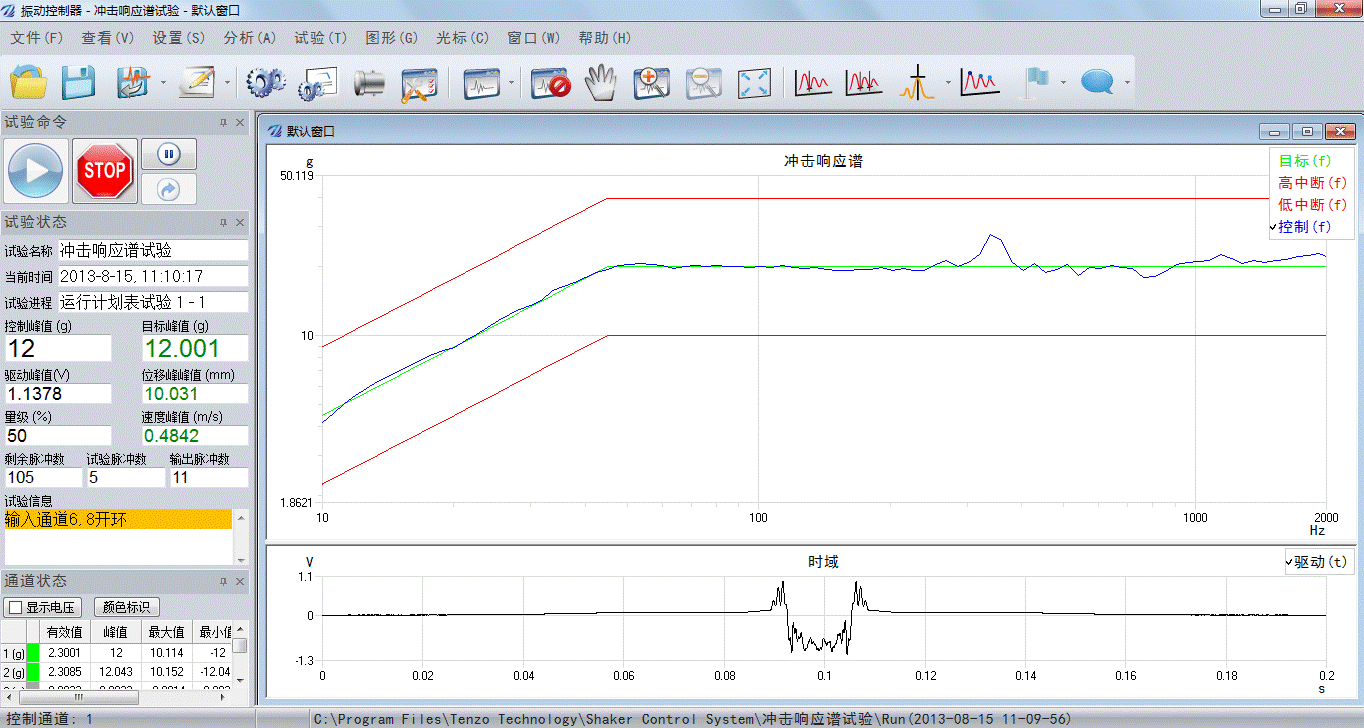Click the tools and checklist window icon
Image resolution: width=1364 pixels, height=728 pixels.
(420, 83)
